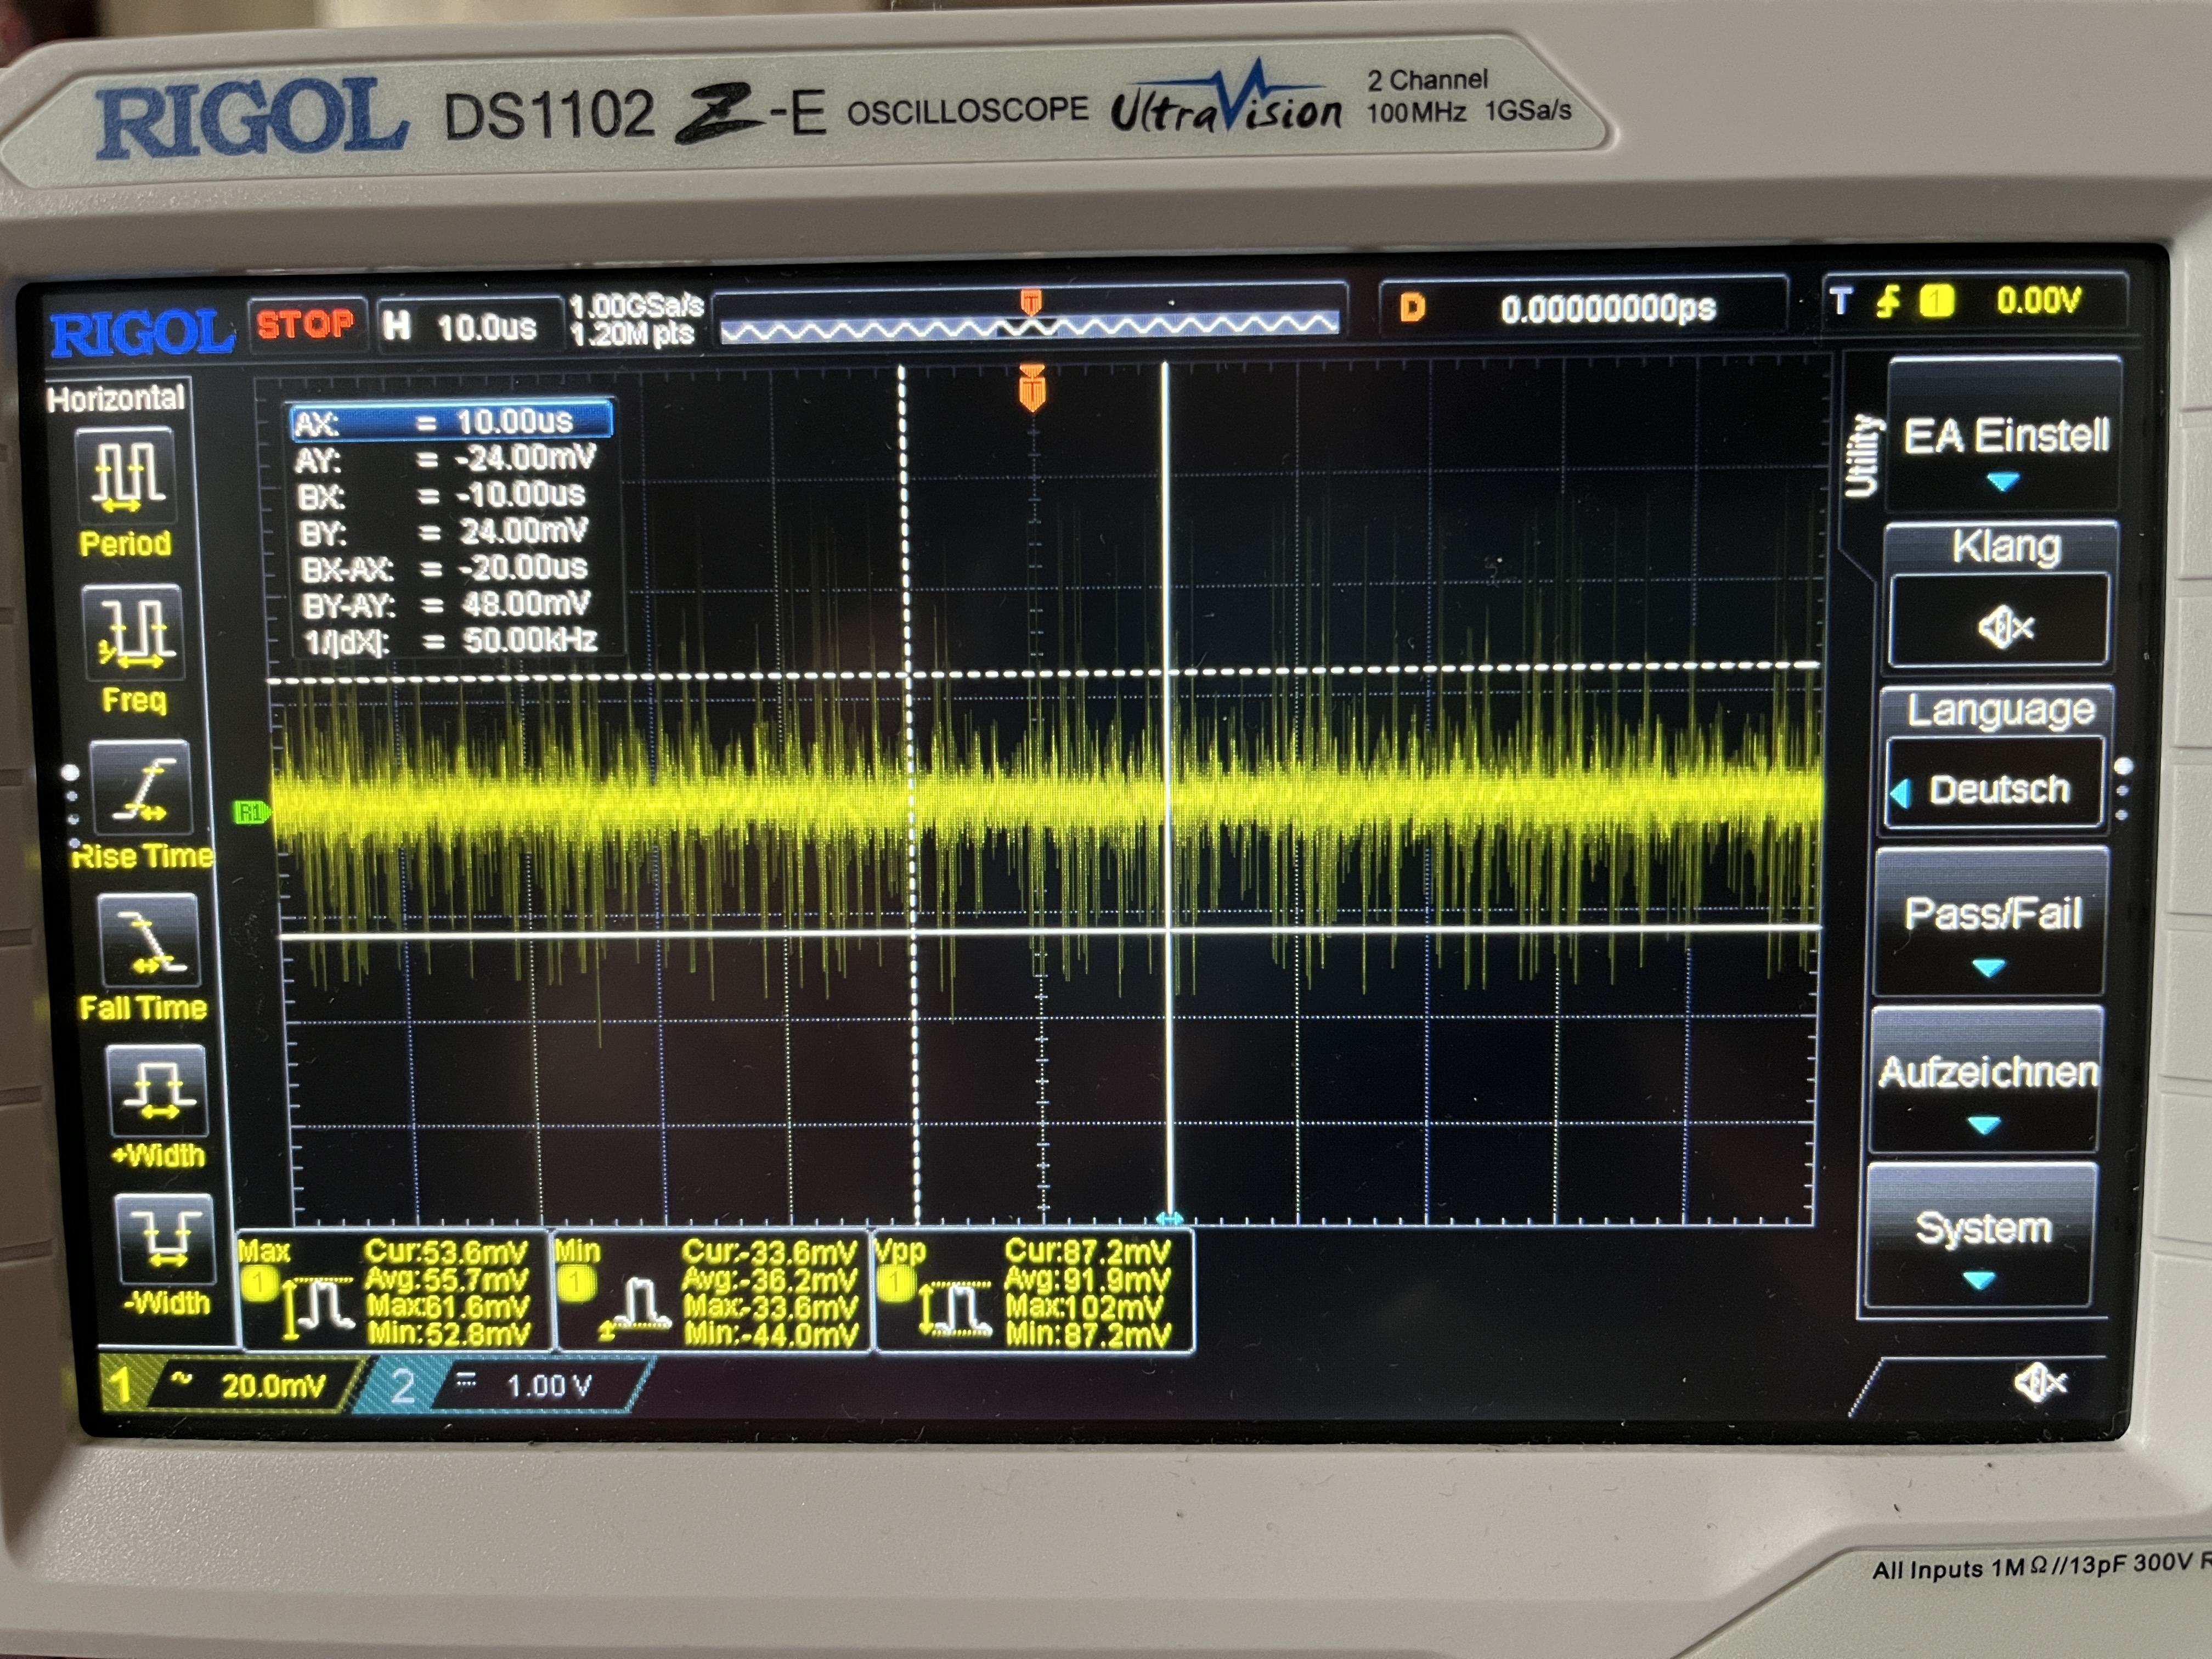Select the highlighted AX cursor field
Viewport: 2212px width, 1659px height.
pos(450,421)
